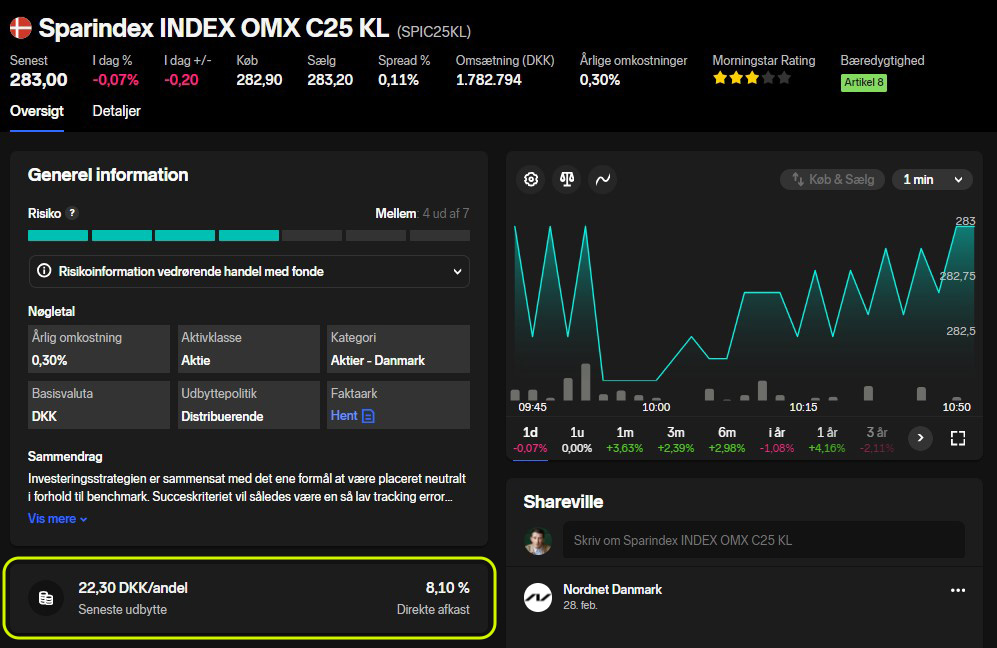The image size is (997, 648).
Task: Click risk help question mark icon
Action: (72, 213)
